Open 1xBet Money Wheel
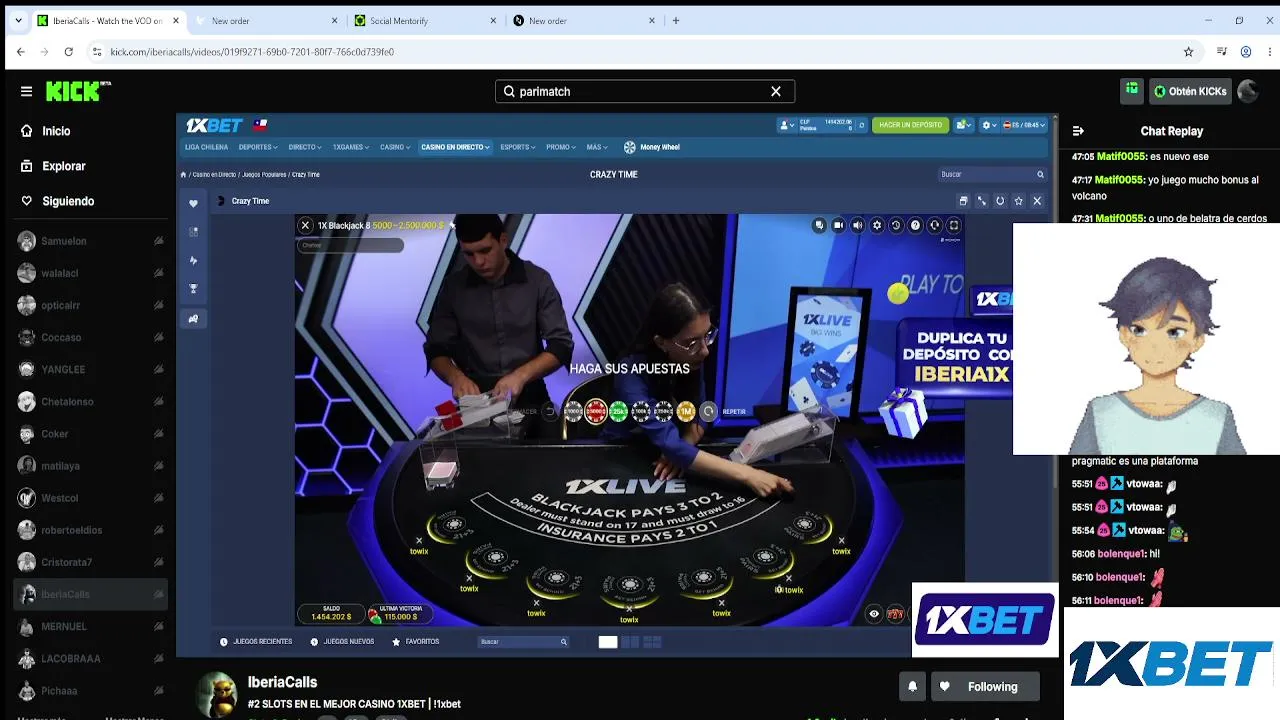Screen dimensions: 1280x720 [x=652, y=147]
